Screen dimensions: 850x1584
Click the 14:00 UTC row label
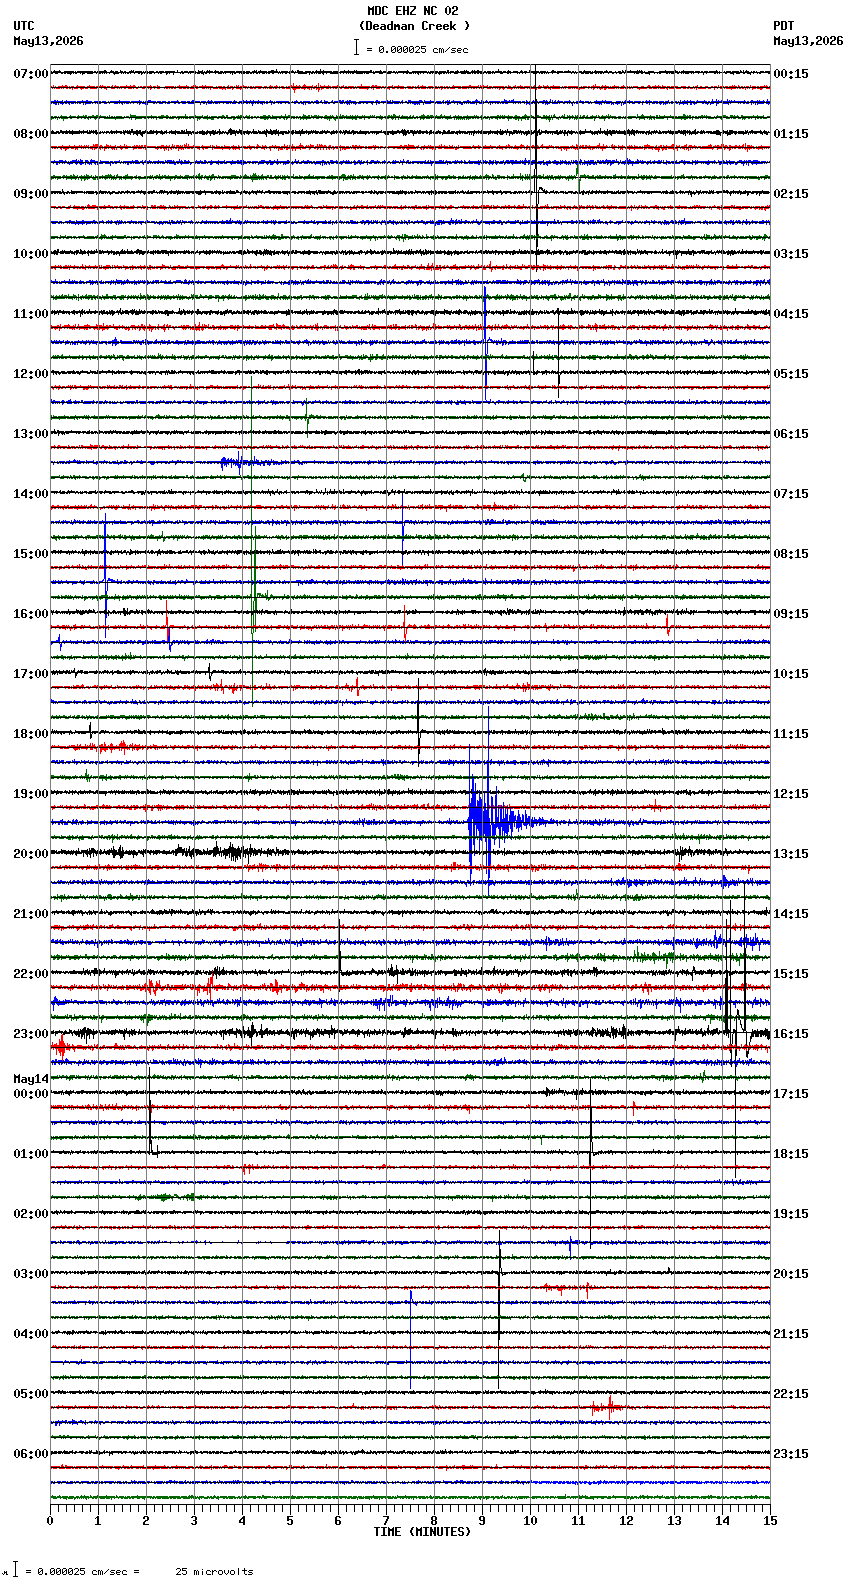click(x=31, y=494)
